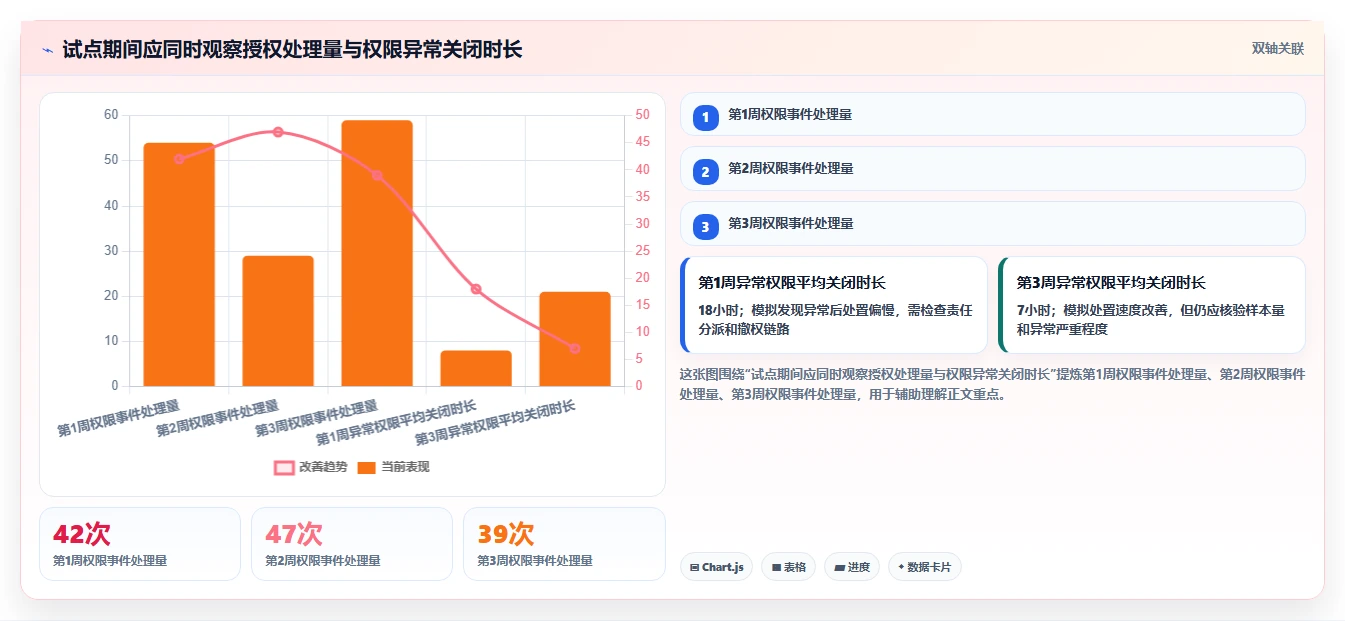Toggle the 改善趋势 legend entry

(311, 467)
